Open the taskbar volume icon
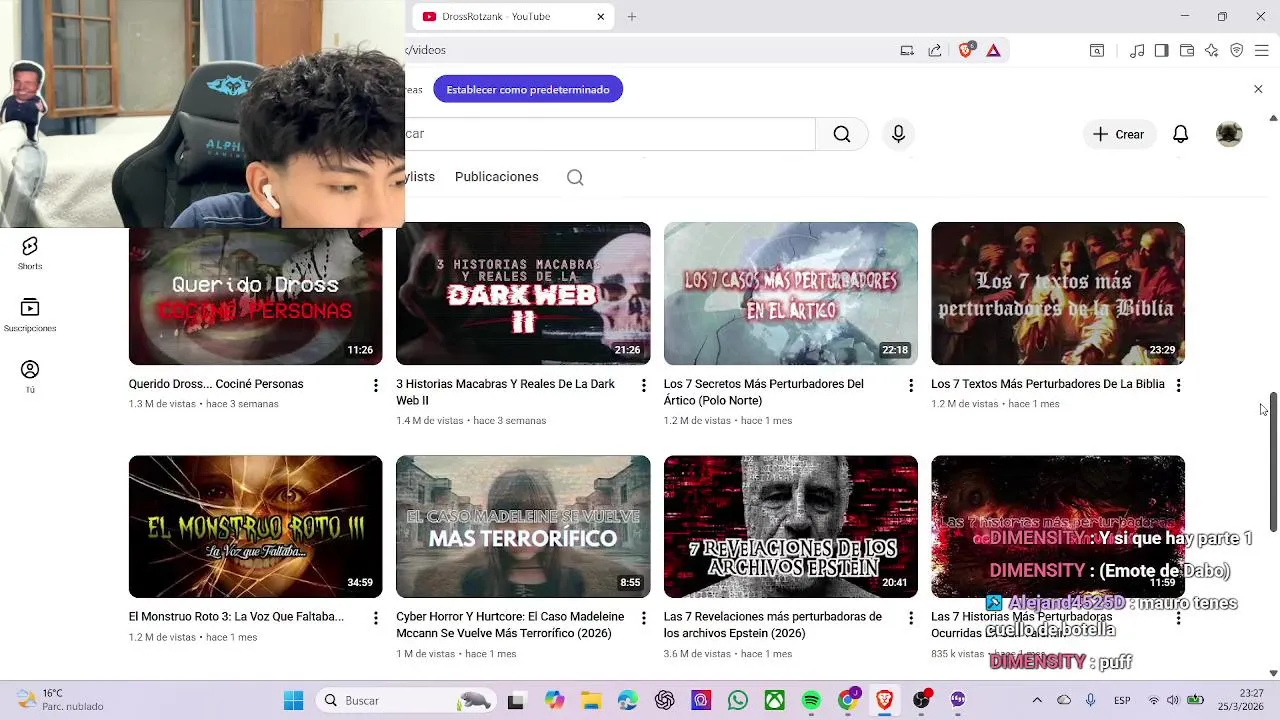This screenshot has height=720, width=1280. click(1173, 700)
